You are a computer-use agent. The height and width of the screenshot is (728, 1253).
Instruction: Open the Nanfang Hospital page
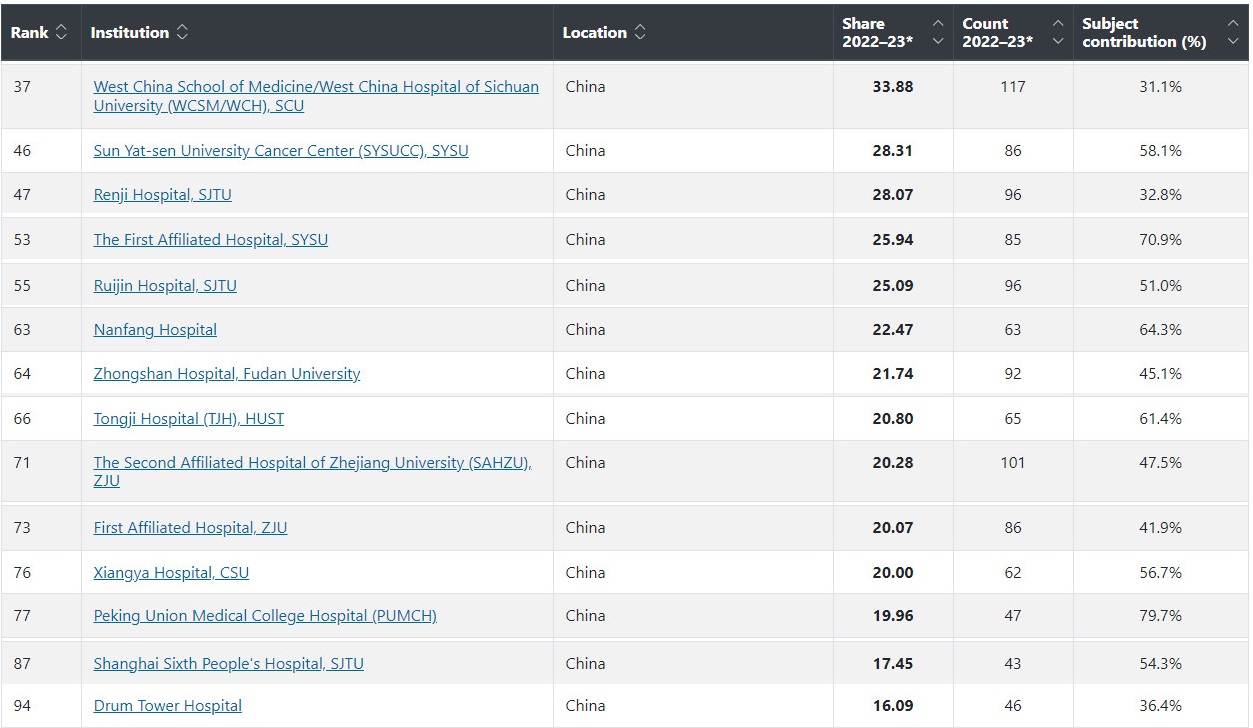(x=155, y=330)
